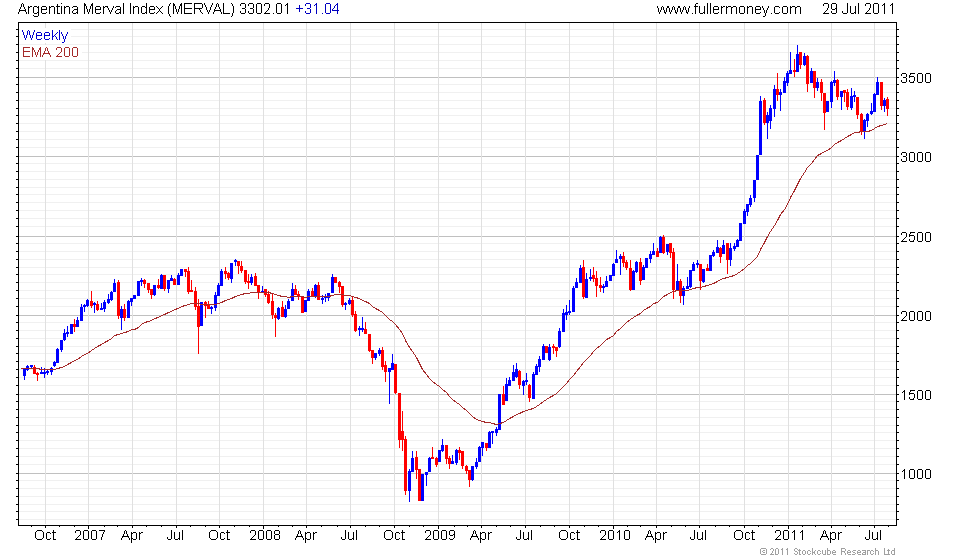Click the 'Apr' label right of 2007

pos(132,536)
